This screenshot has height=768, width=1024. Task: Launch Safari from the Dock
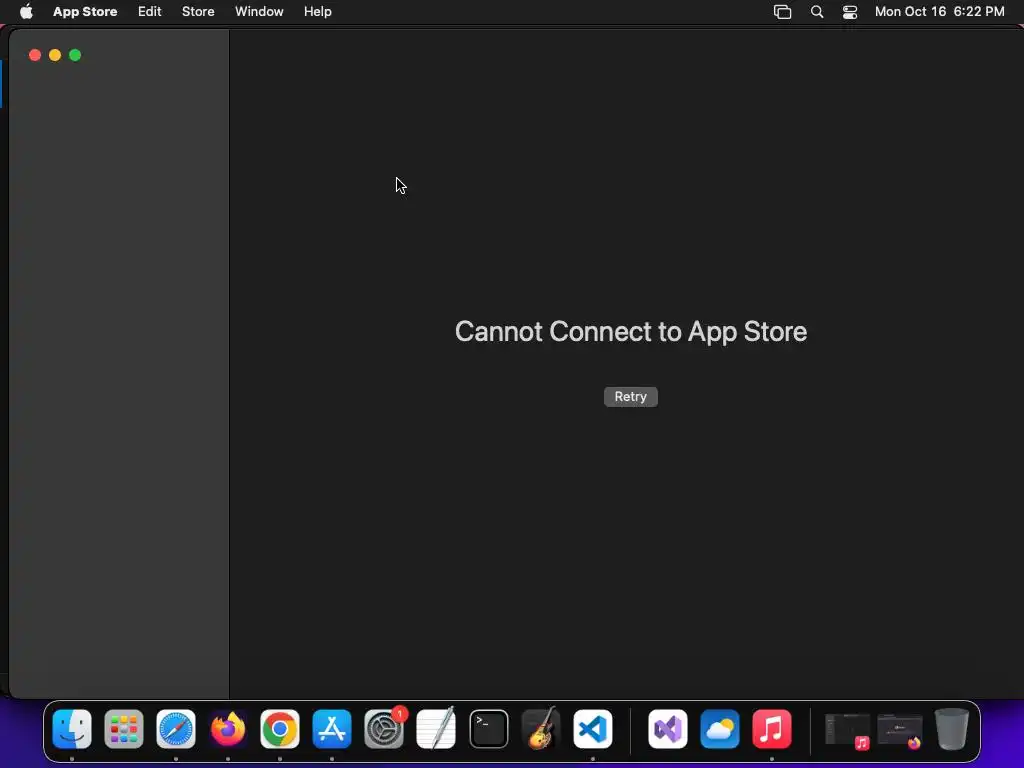pos(176,729)
